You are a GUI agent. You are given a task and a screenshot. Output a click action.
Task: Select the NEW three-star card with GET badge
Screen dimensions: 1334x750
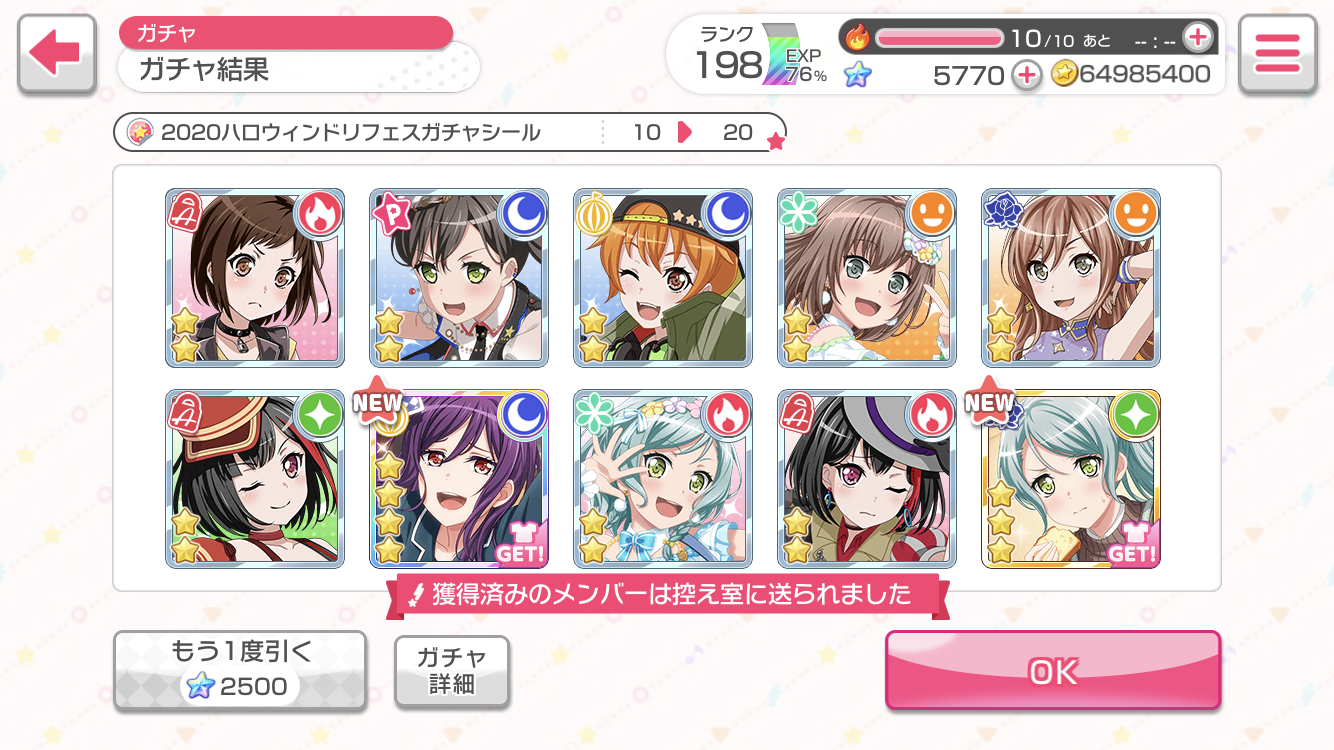coord(1071,479)
